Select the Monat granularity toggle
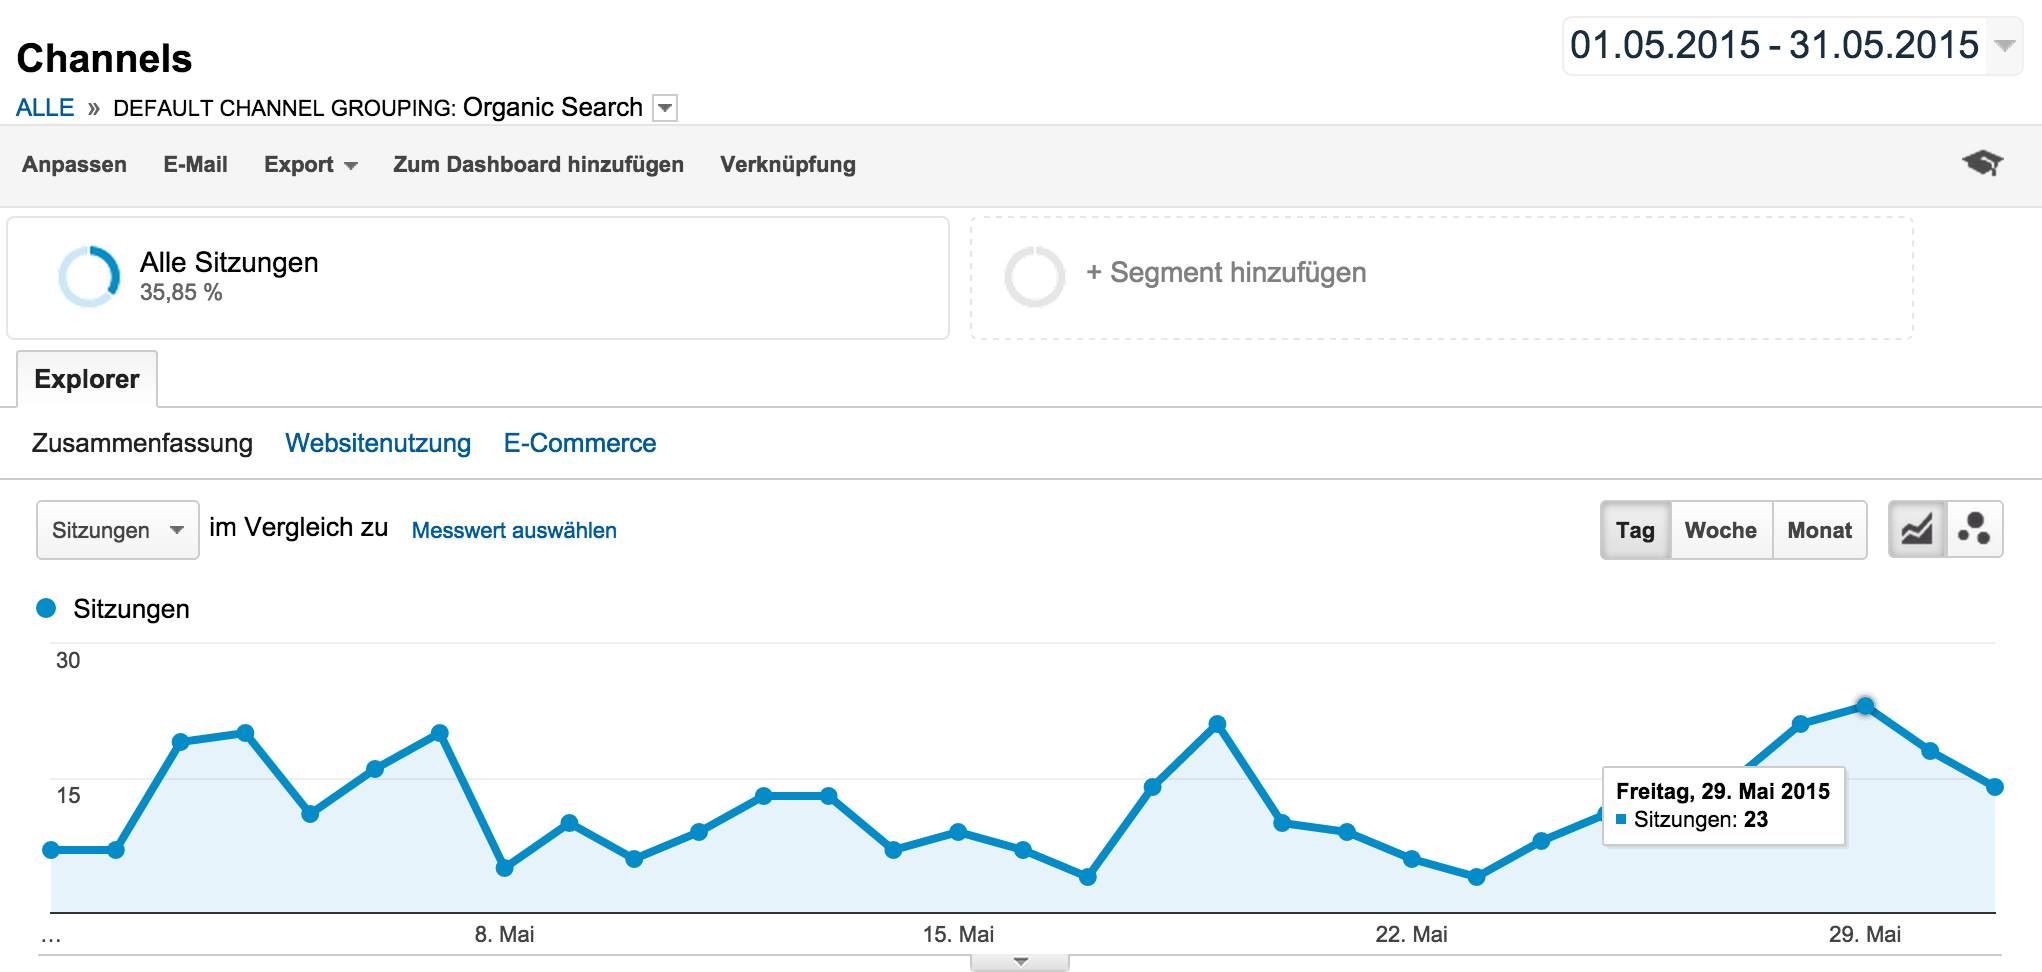The height and width of the screenshot is (972, 2042). click(1819, 530)
